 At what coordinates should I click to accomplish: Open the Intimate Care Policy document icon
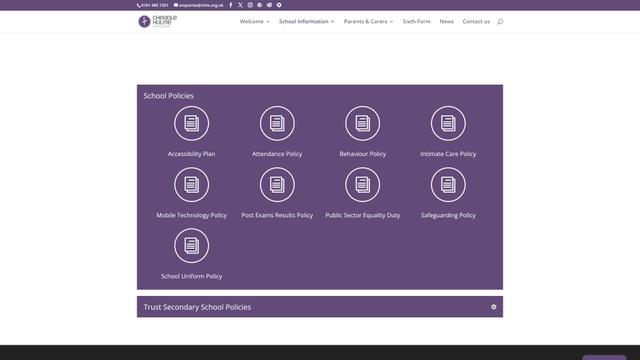coord(448,123)
